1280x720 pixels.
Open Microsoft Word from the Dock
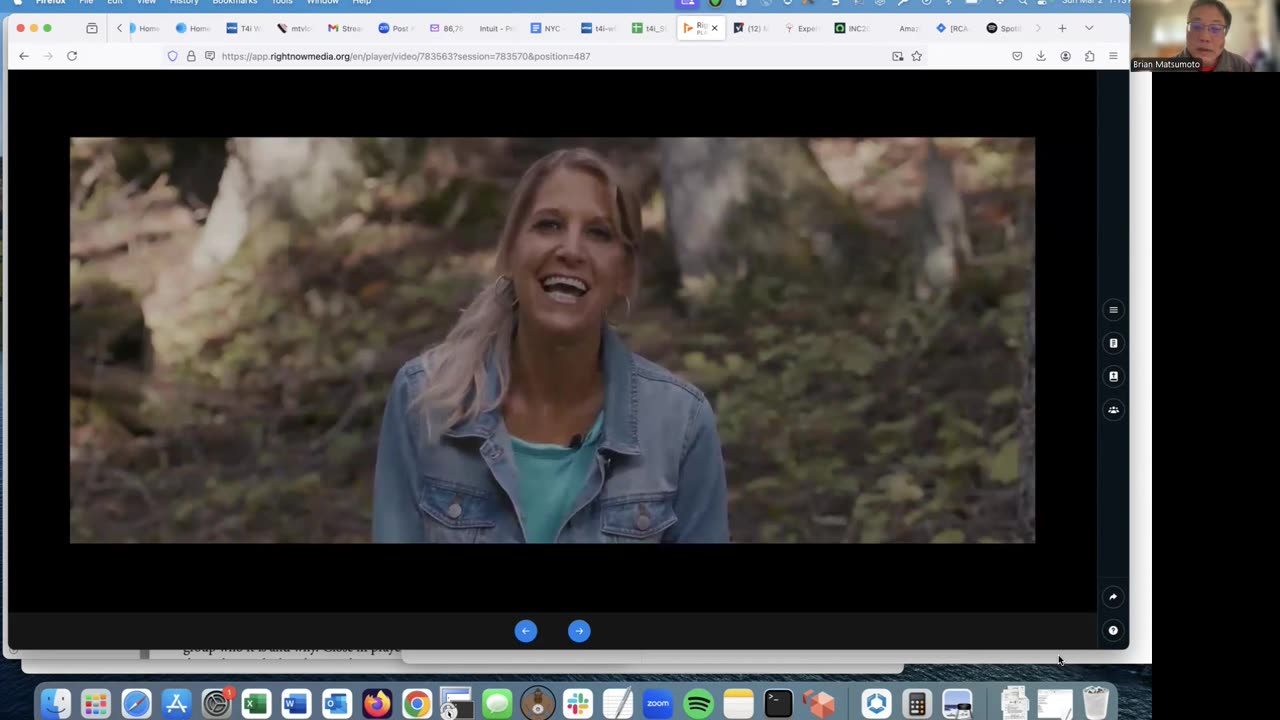[296, 703]
